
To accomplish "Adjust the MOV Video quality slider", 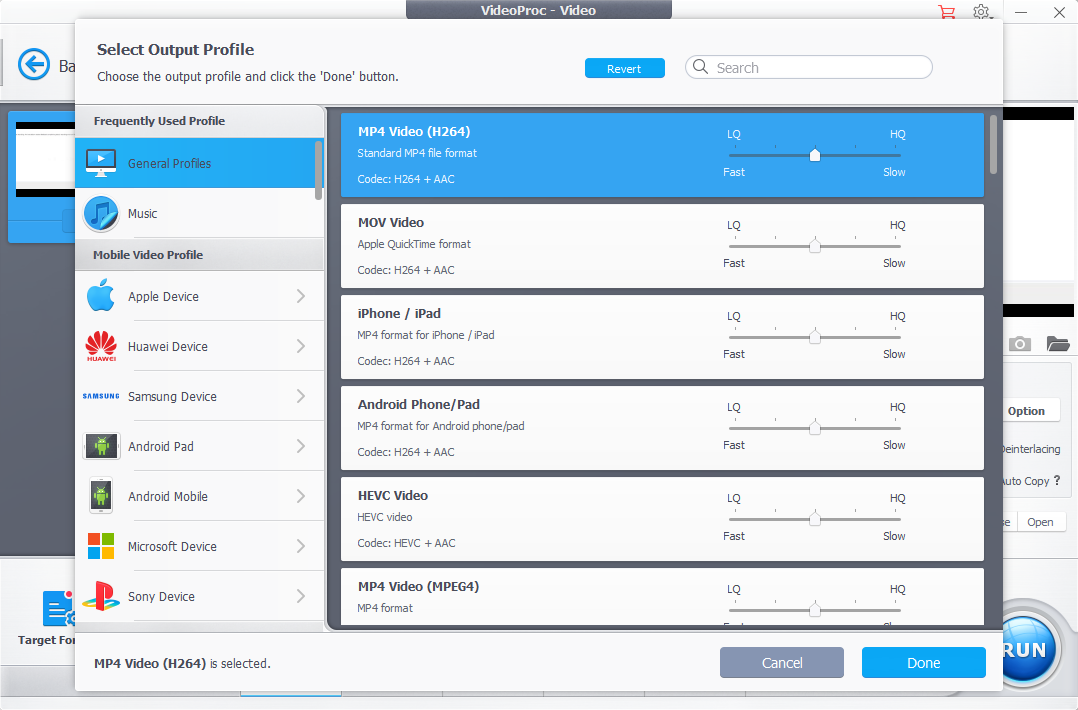I will [x=814, y=246].
